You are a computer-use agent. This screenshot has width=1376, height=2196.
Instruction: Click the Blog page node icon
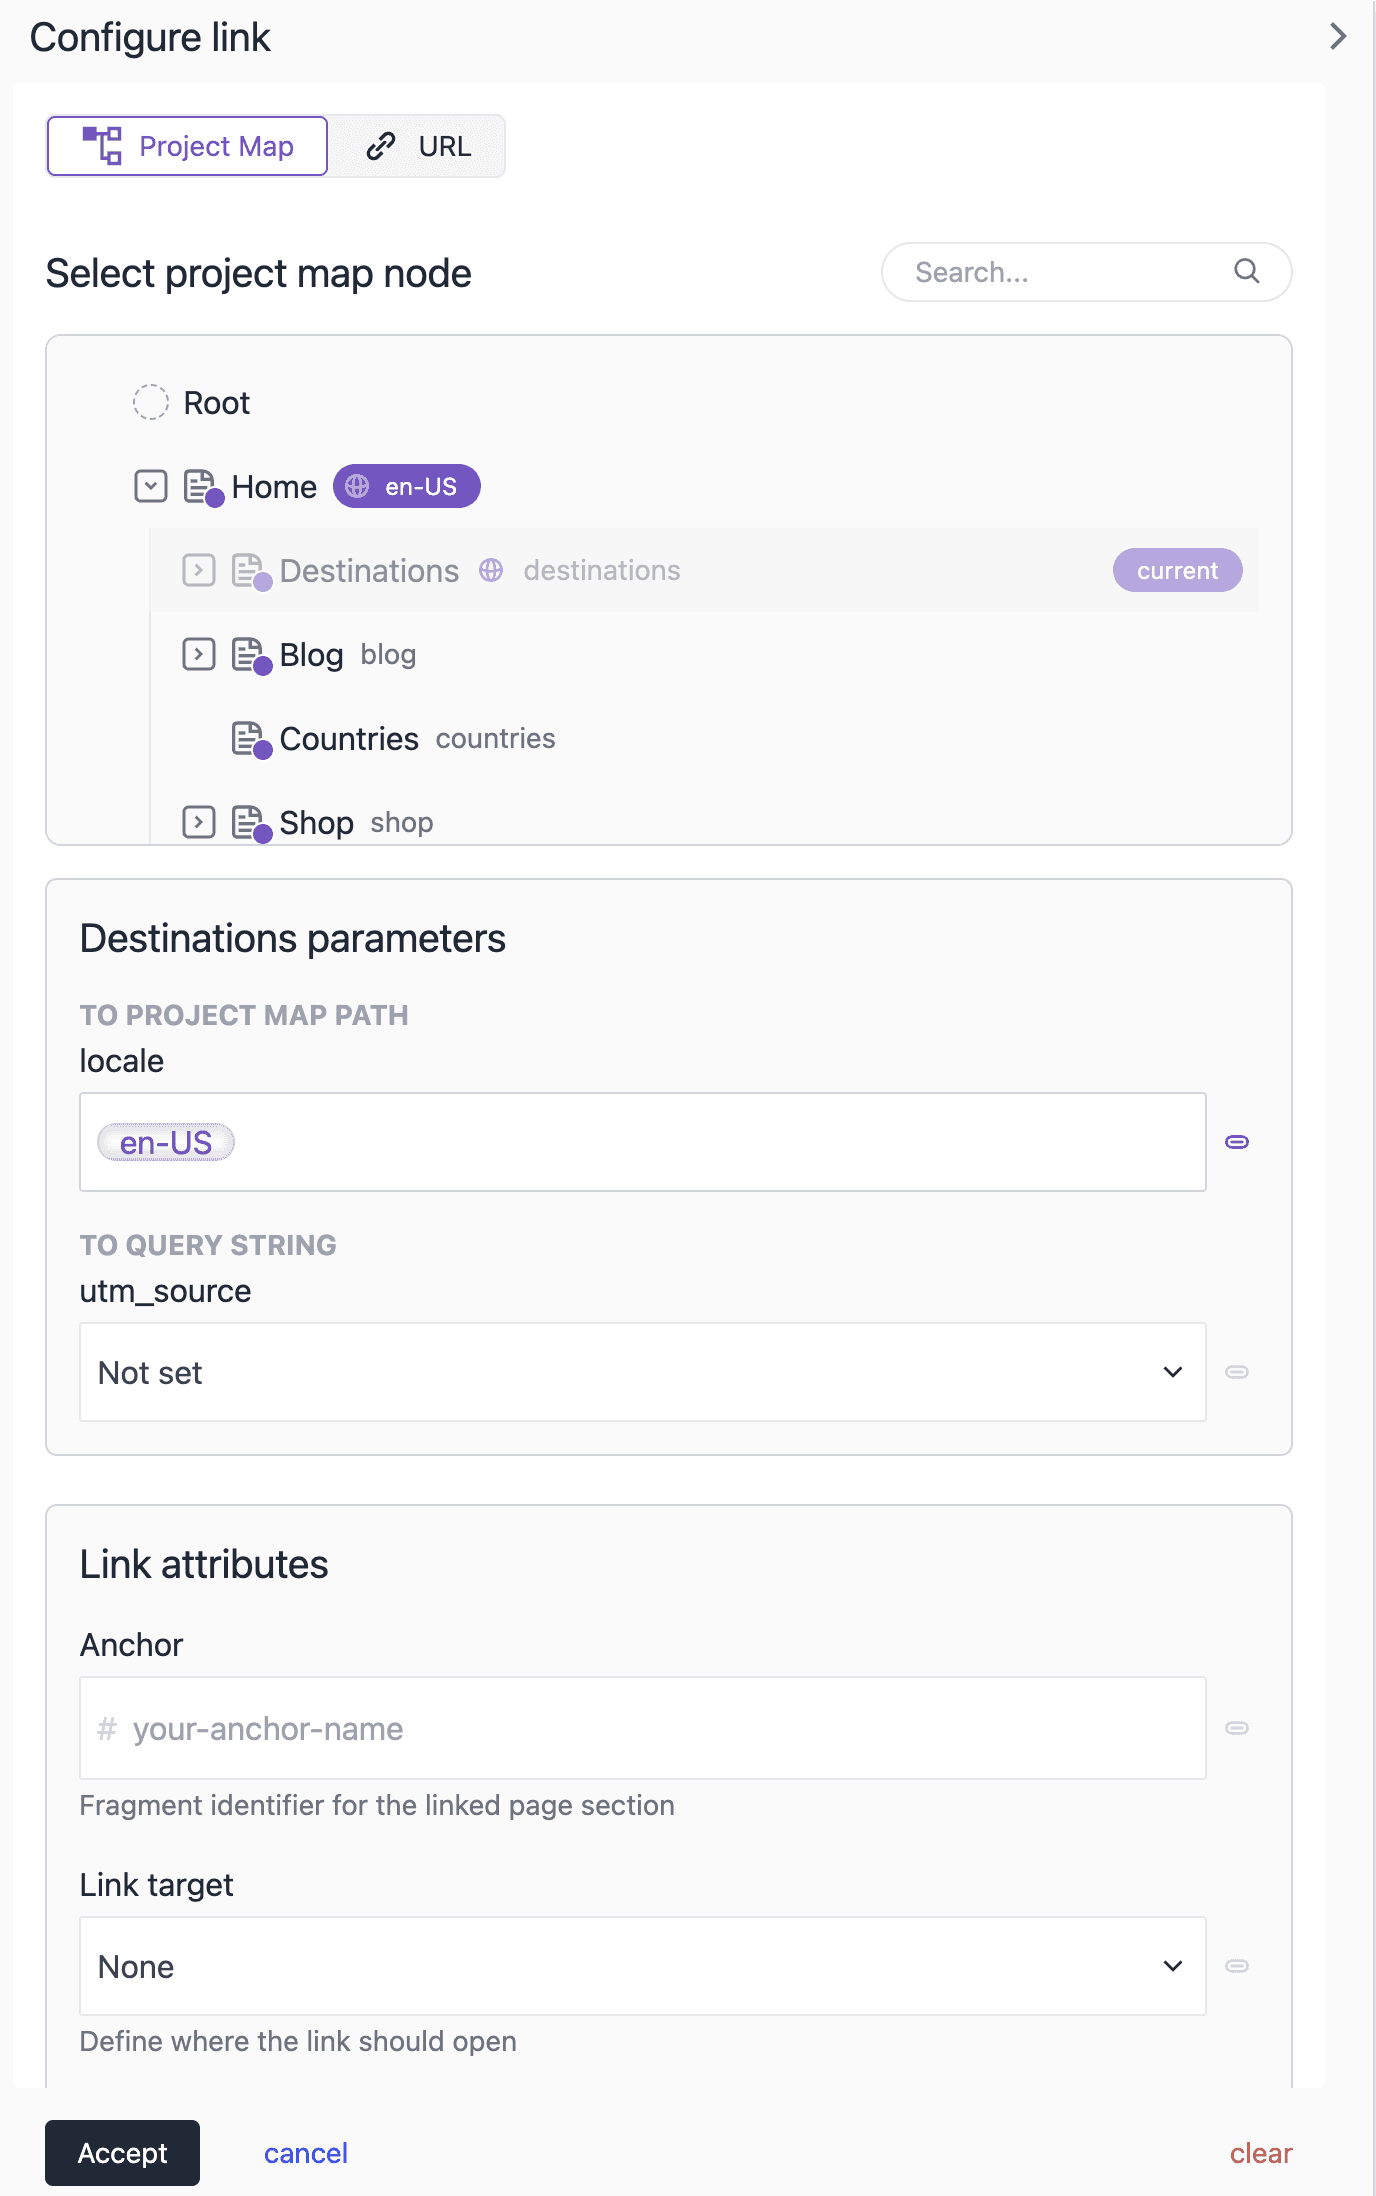pos(251,656)
